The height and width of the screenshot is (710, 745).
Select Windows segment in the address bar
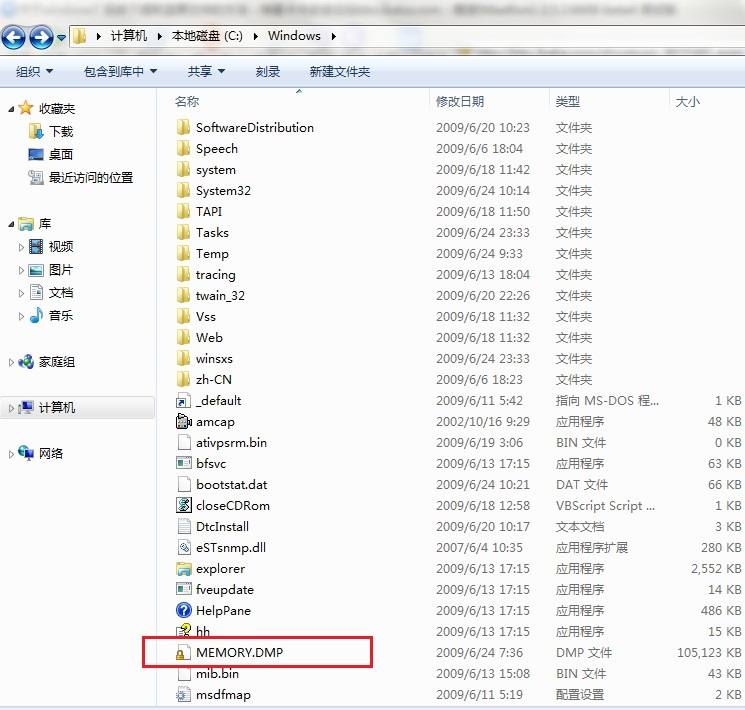(294, 36)
